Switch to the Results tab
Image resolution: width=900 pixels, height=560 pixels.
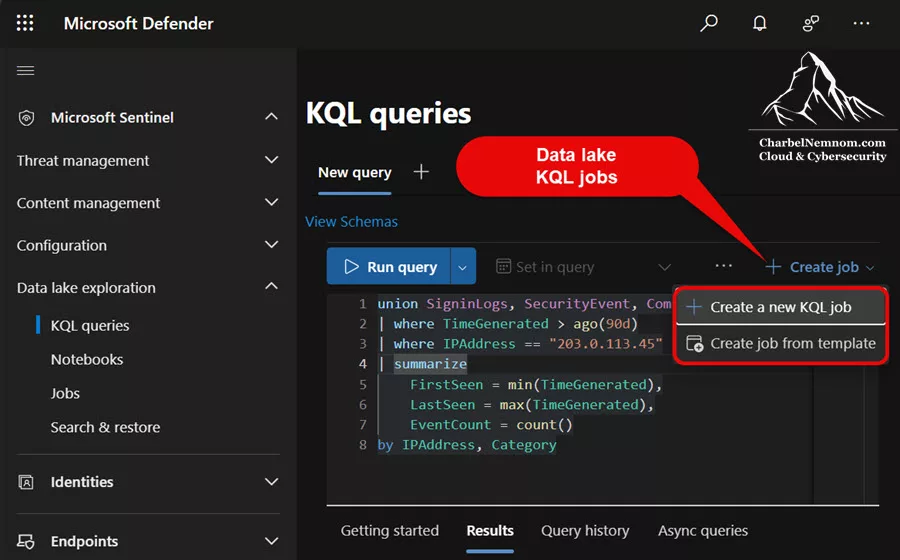pyautogui.click(x=490, y=531)
